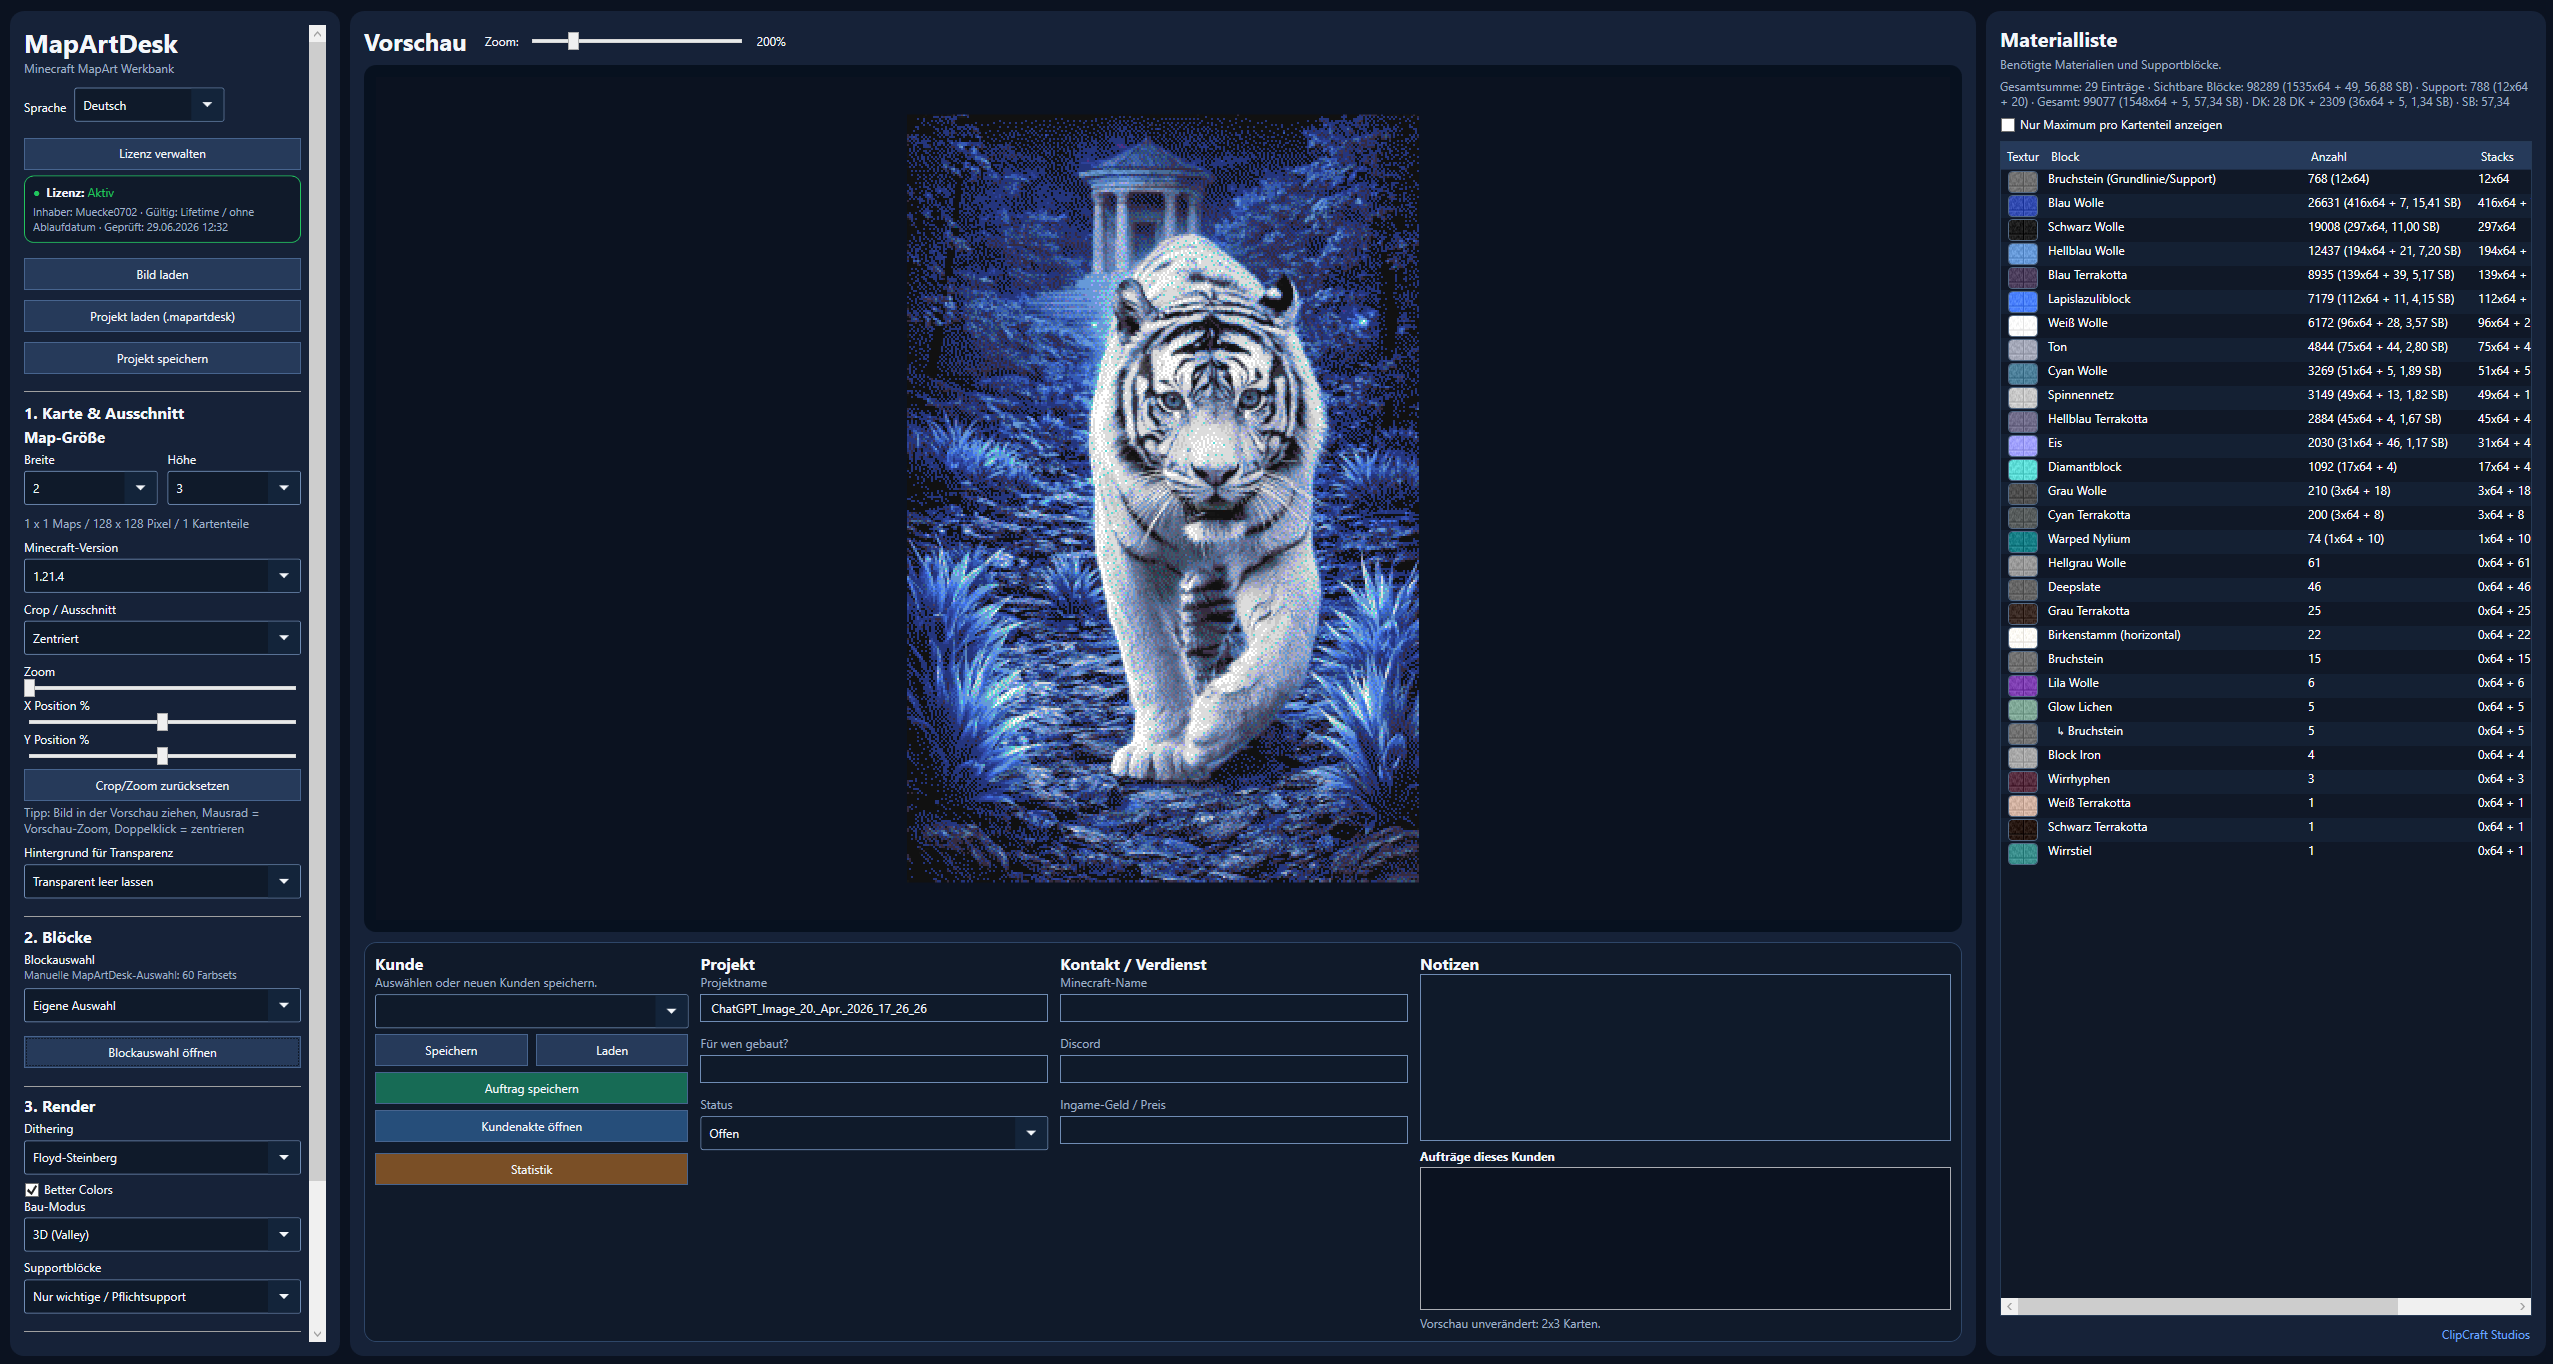Open the Kunde selection combo box
The image size is (2553, 1364).
point(531,1011)
